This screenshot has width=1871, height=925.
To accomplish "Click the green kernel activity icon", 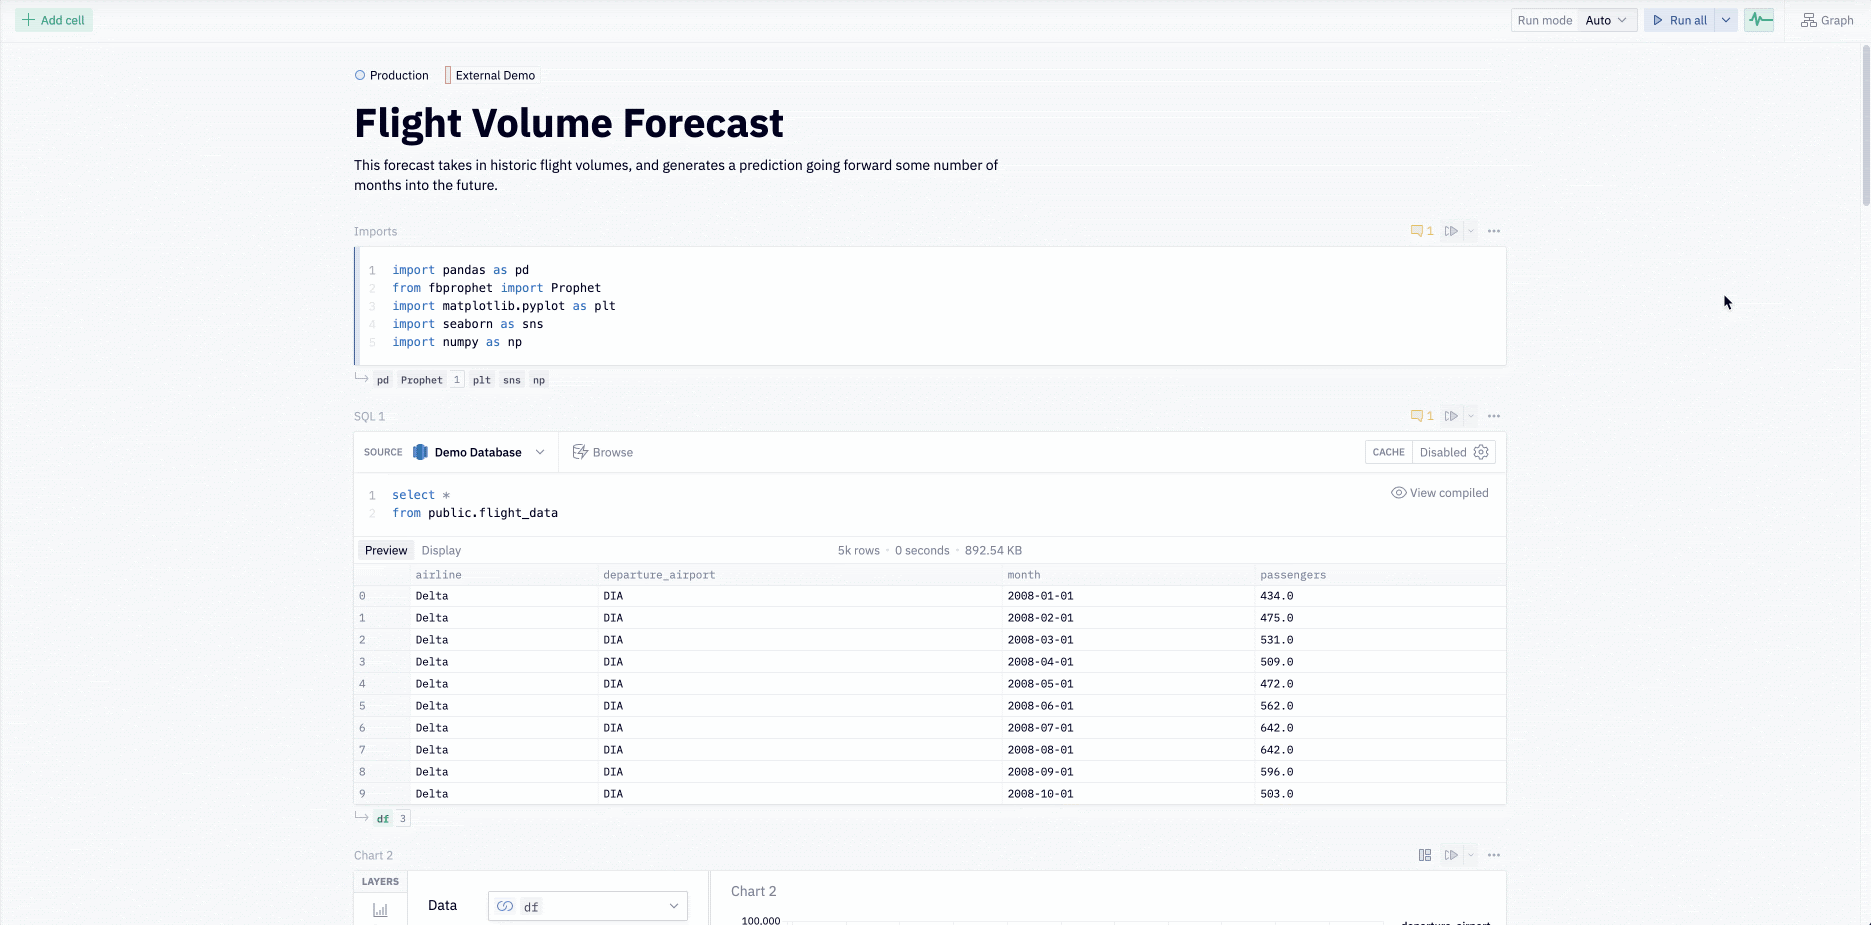I will [x=1760, y=20].
